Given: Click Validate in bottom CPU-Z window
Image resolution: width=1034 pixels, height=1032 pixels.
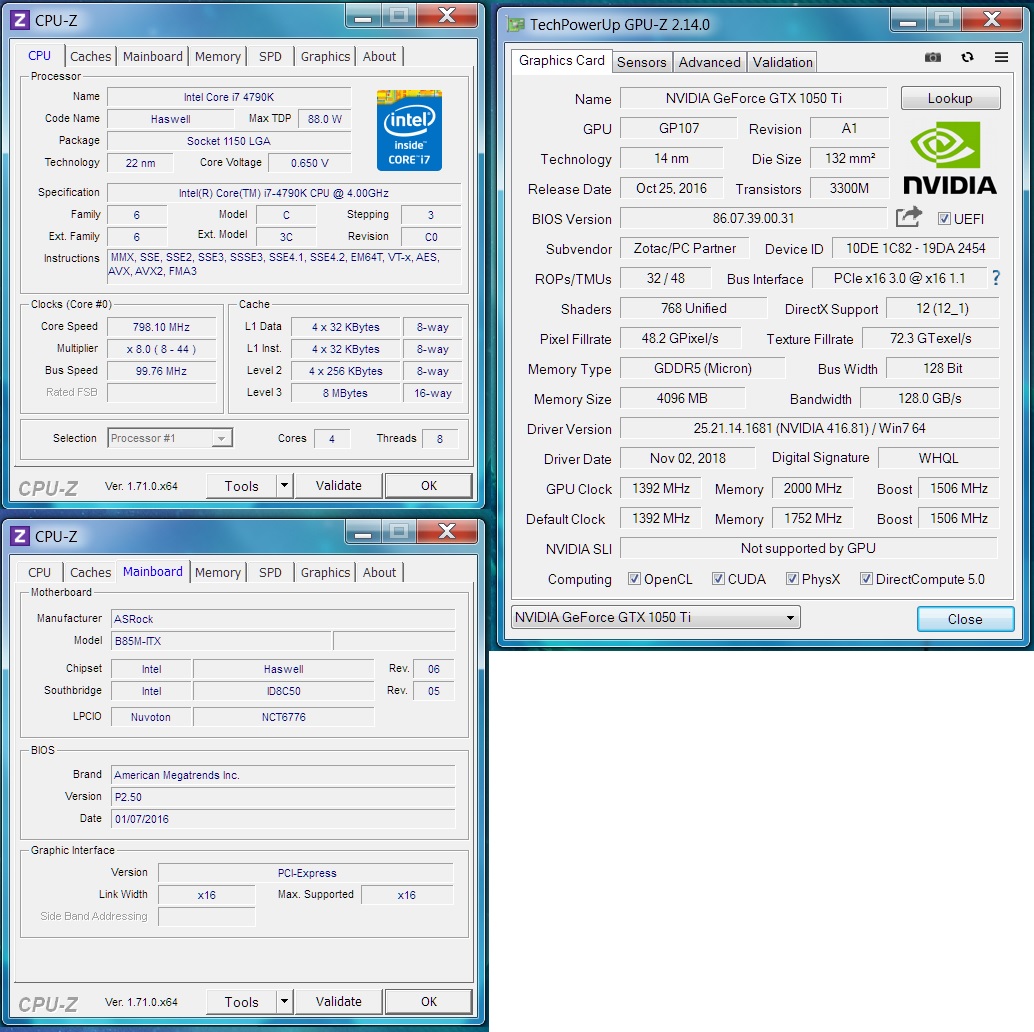Looking at the screenshot, I should click(x=338, y=1001).
